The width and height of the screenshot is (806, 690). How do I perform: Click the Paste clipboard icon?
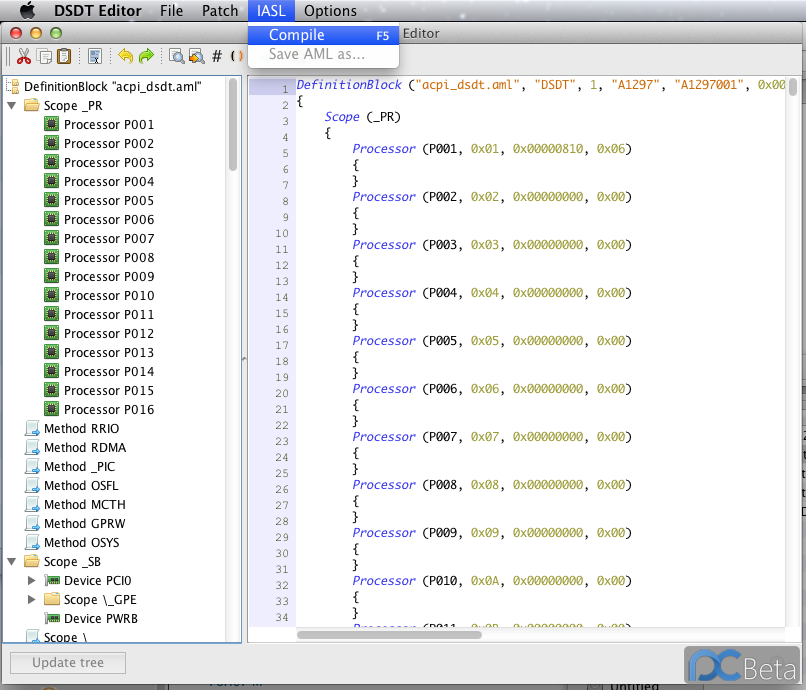coord(64,56)
